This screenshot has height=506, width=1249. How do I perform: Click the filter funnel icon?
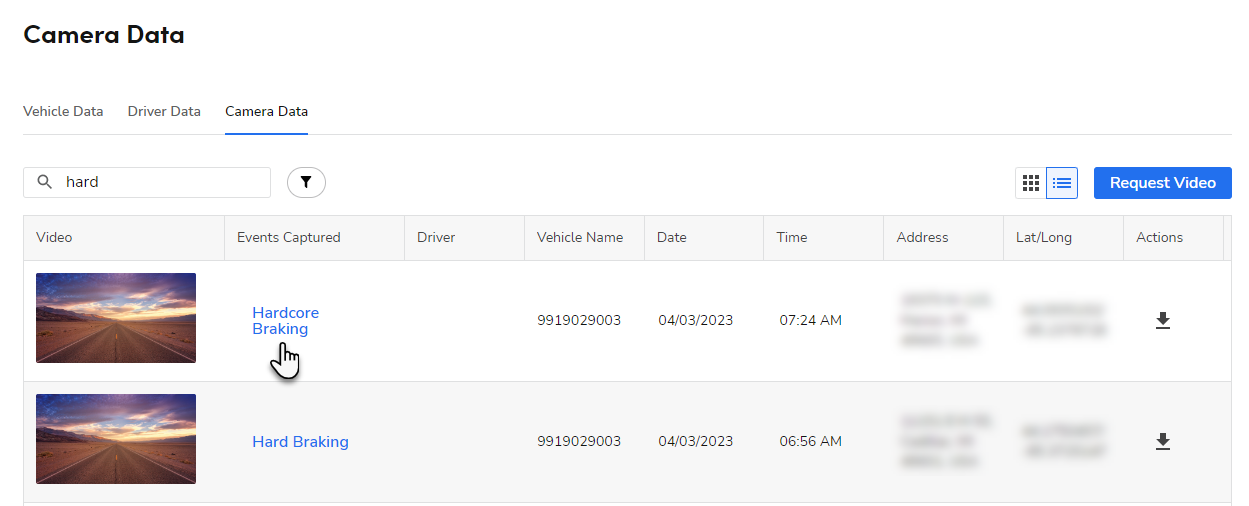pos(306,182)
